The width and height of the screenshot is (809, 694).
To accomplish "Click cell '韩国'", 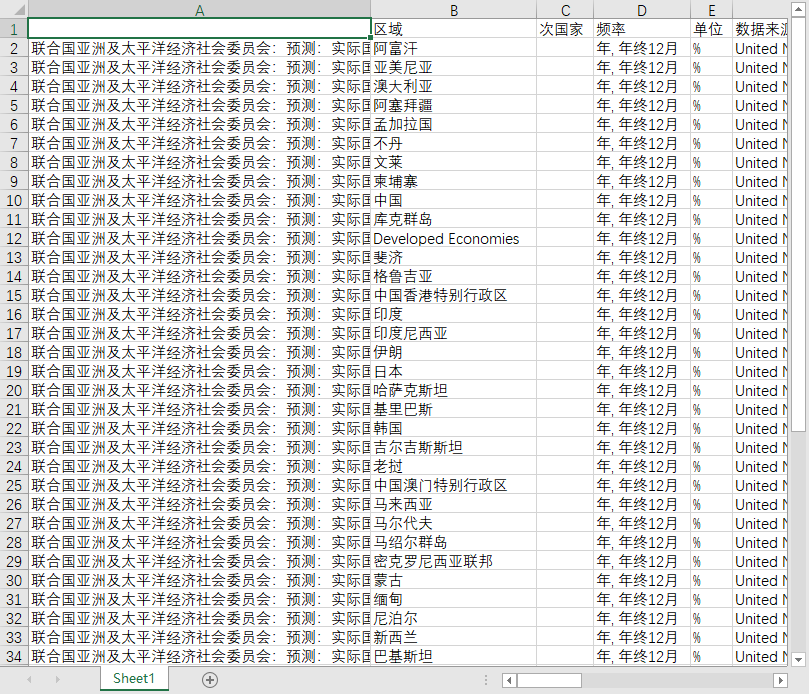I will tap(454, 428).
